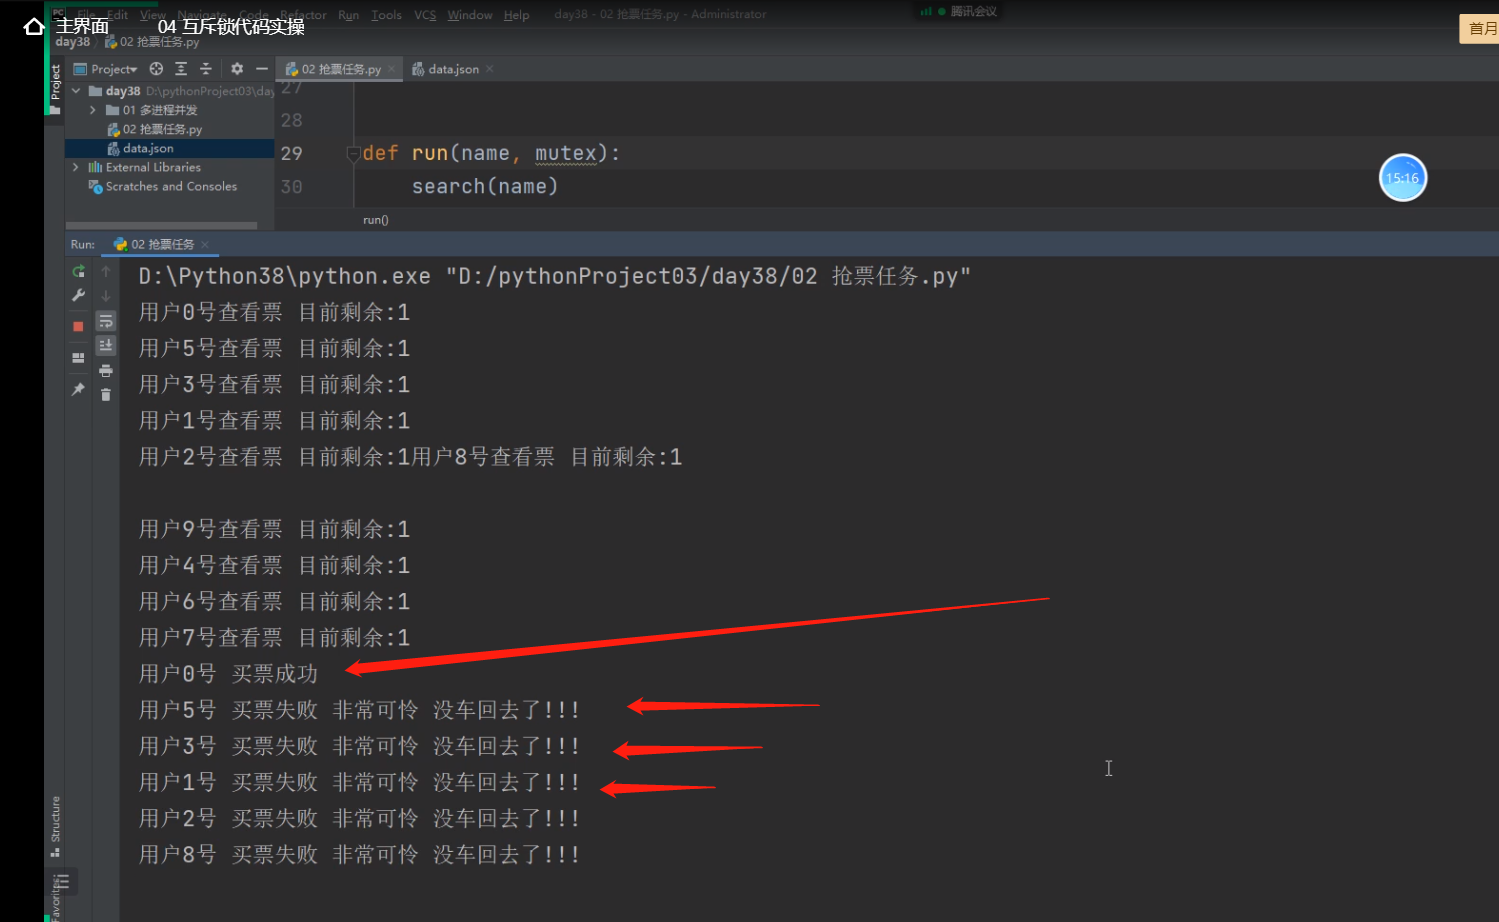Collapse all items in Project panel
Screen dimensions: 1499x922
click(206, 69)
